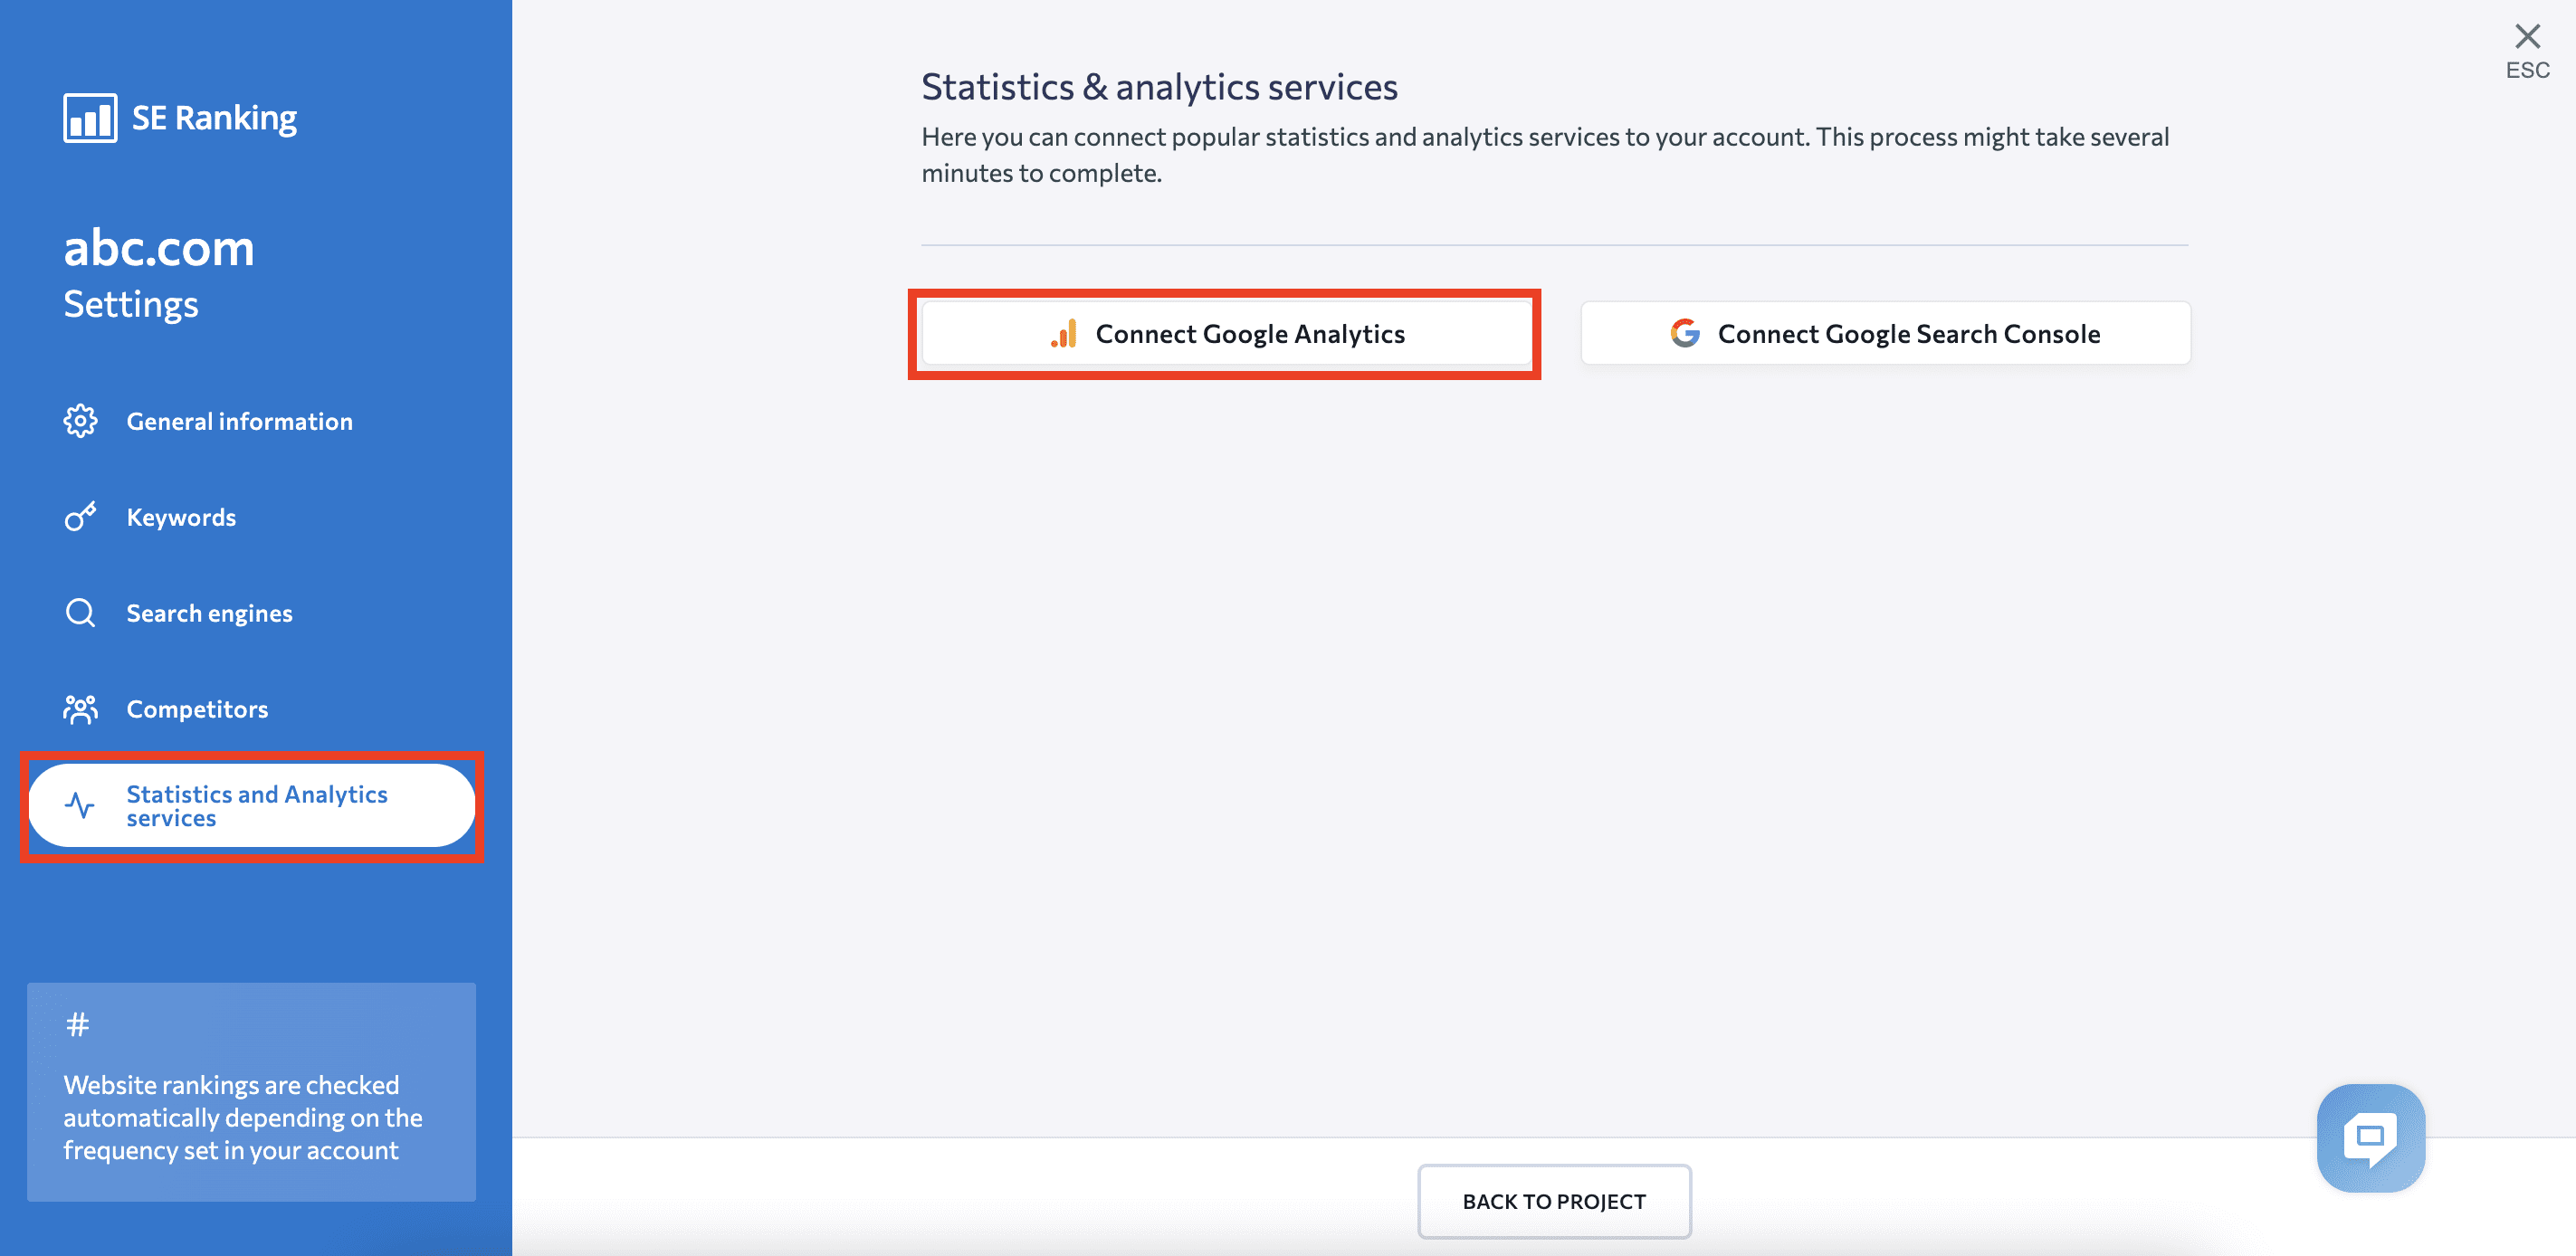Click the Keywords key icon

pos(80,517)
